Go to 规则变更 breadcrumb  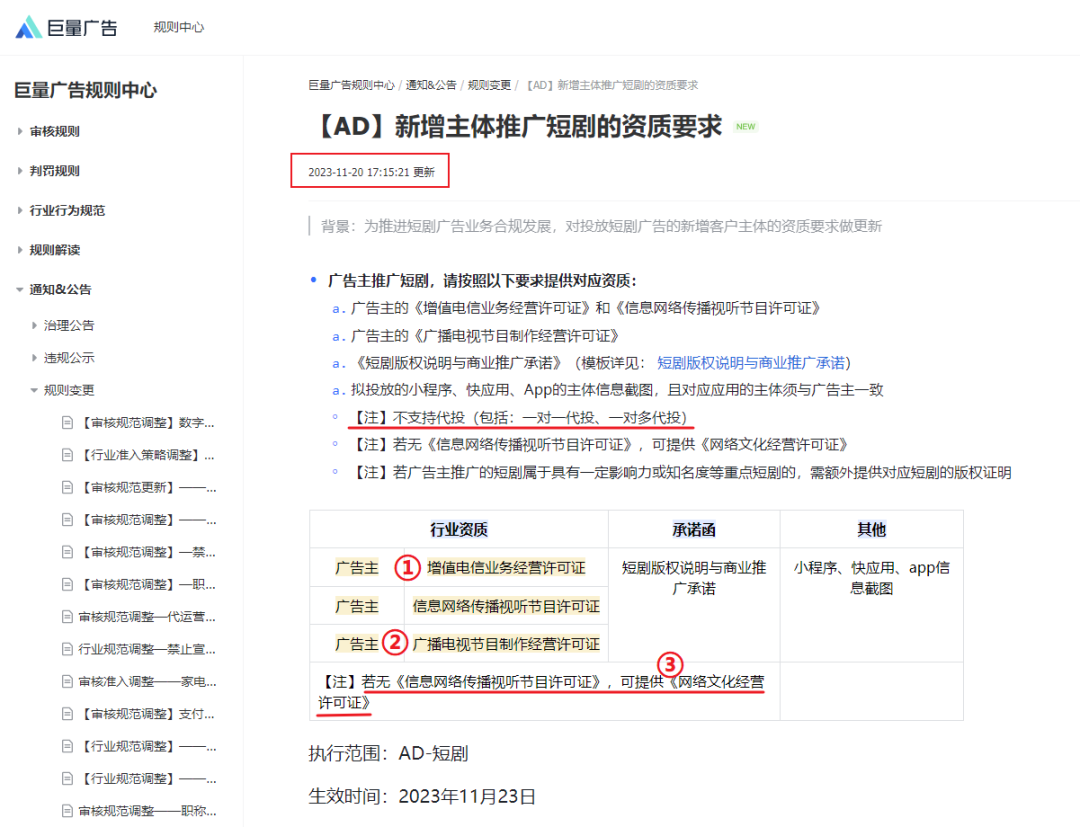click(x=489, y=85)
